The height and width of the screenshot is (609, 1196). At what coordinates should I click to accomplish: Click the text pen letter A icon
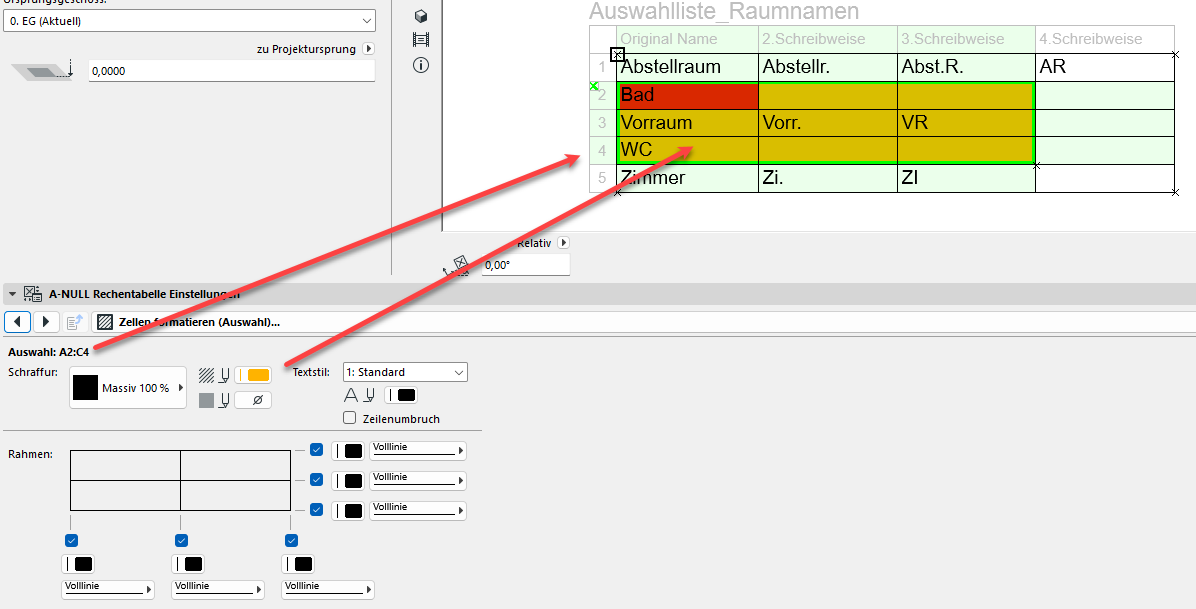tap(350, 395)
